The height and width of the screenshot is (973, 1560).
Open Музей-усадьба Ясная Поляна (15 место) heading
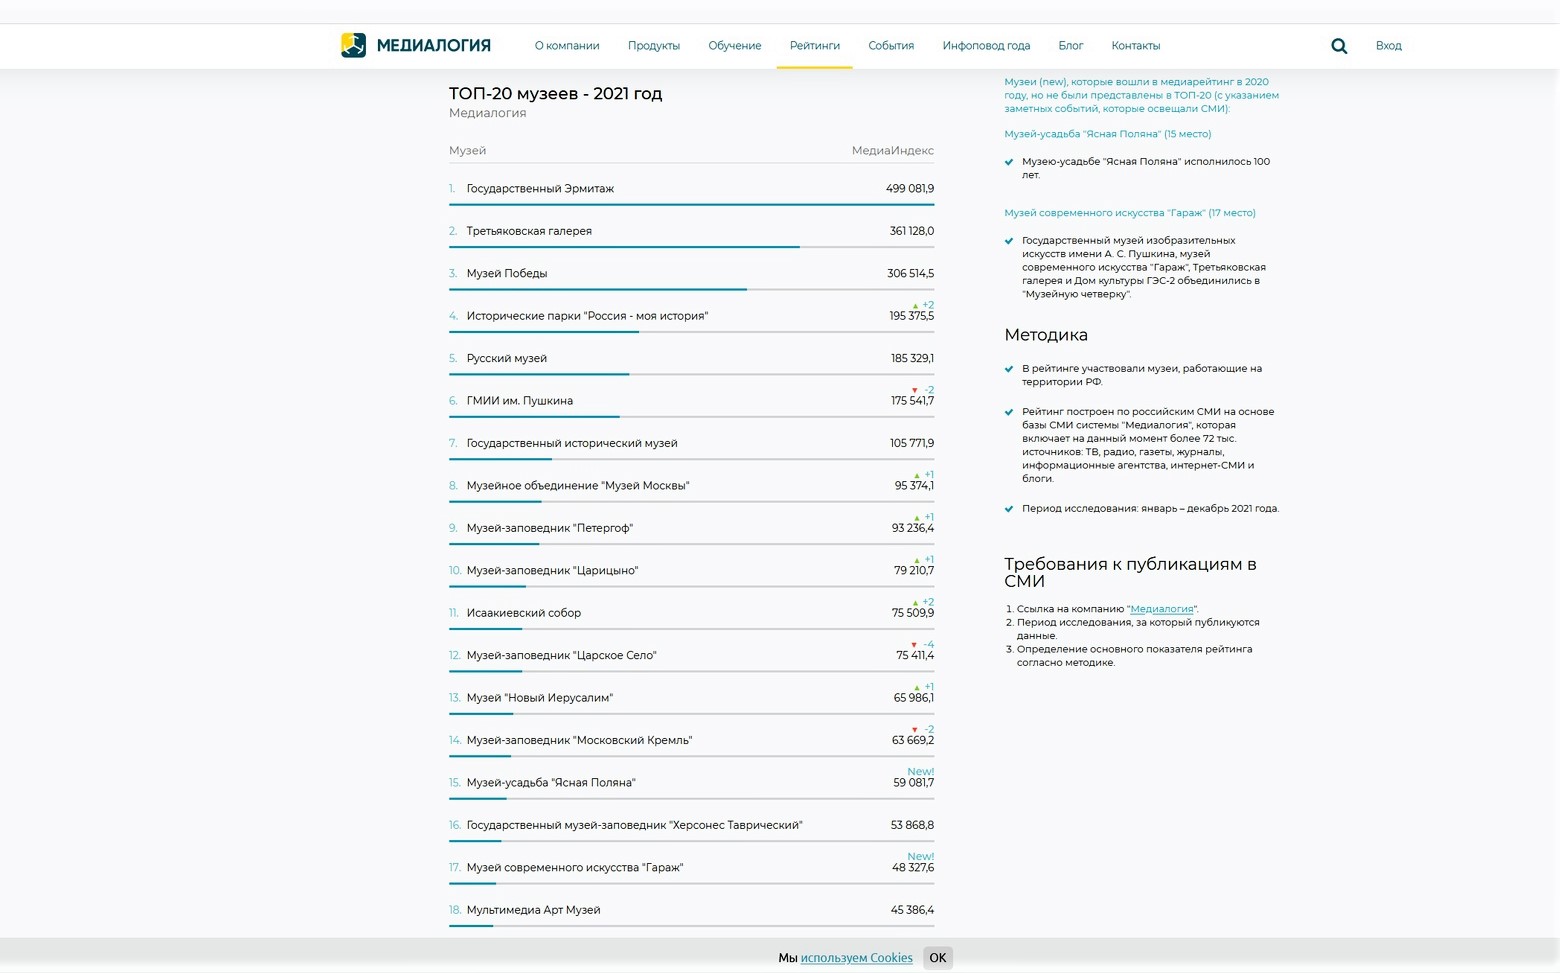[x=1107, y=134]
